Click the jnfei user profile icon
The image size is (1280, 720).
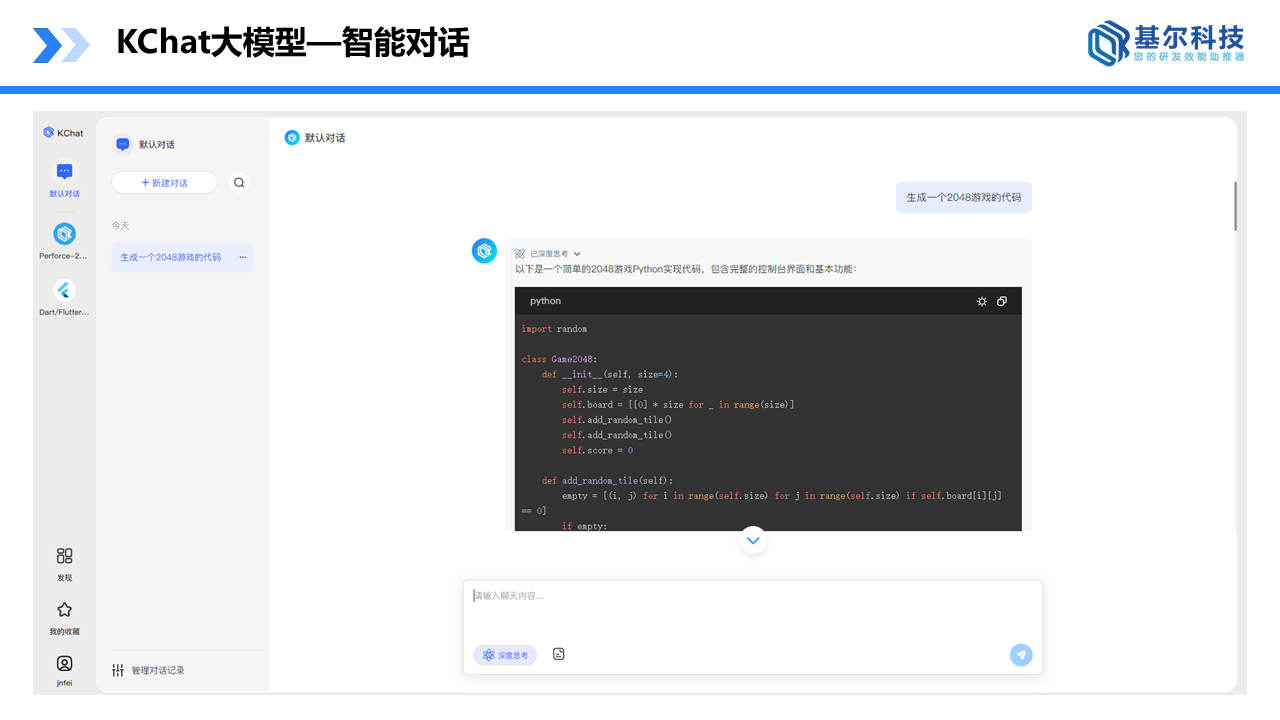click(64, 663)
